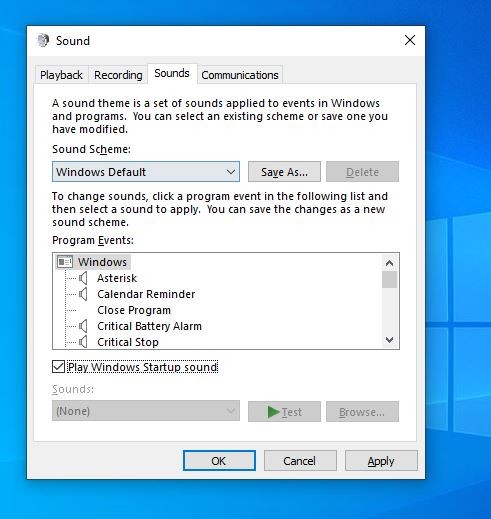Click the speaker icon beside Asterisk

[x=83, y=278]
